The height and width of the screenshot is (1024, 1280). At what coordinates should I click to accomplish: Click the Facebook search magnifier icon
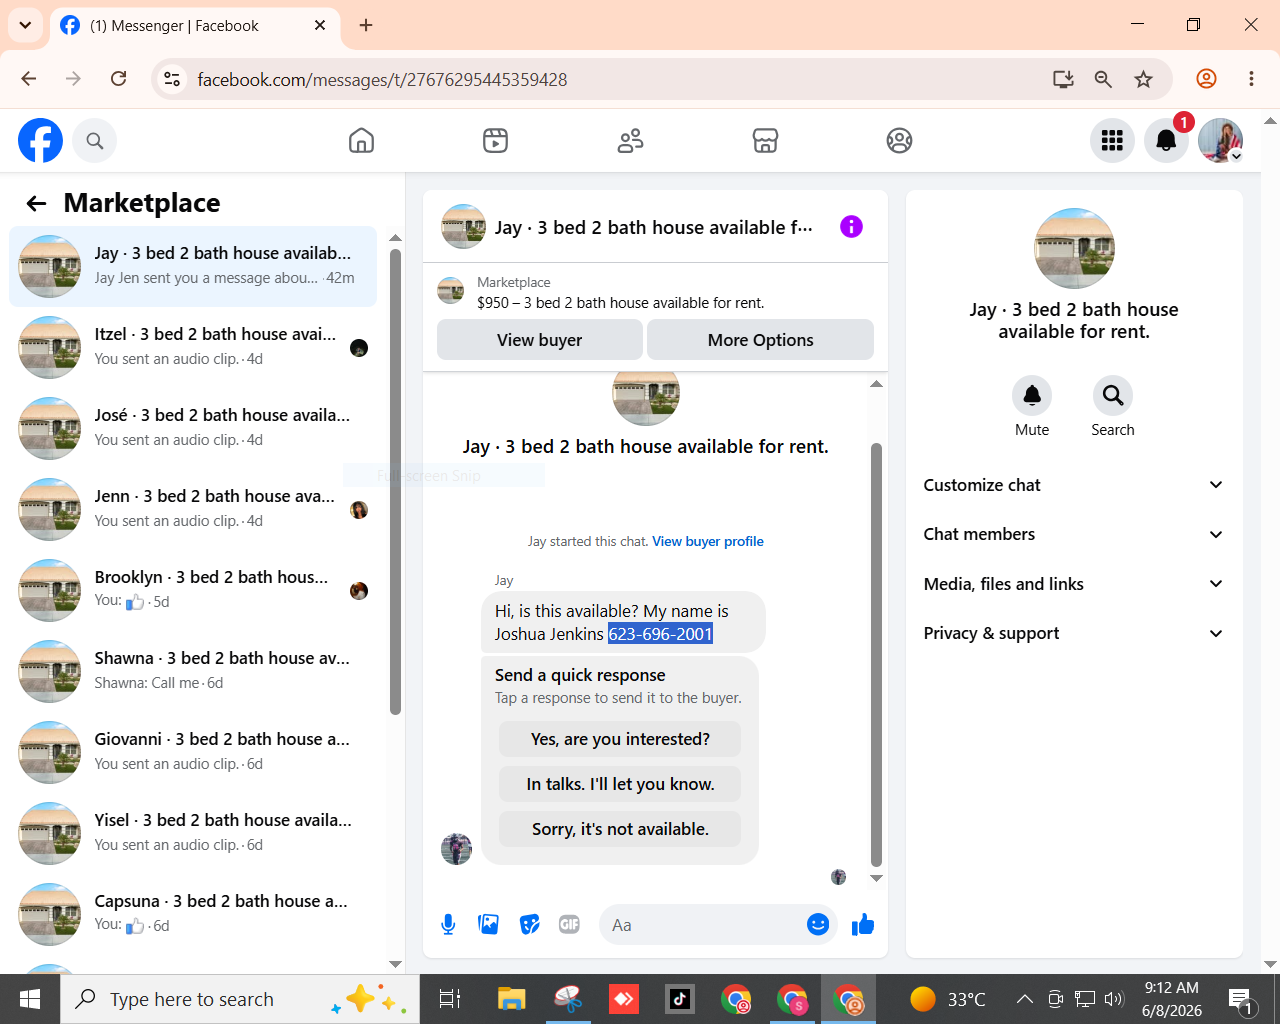[x=95, y=141]
